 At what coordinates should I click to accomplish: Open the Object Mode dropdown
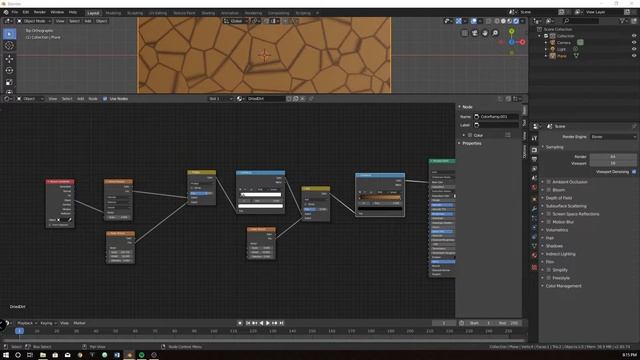pyautogui.click(x=34, y=21)
